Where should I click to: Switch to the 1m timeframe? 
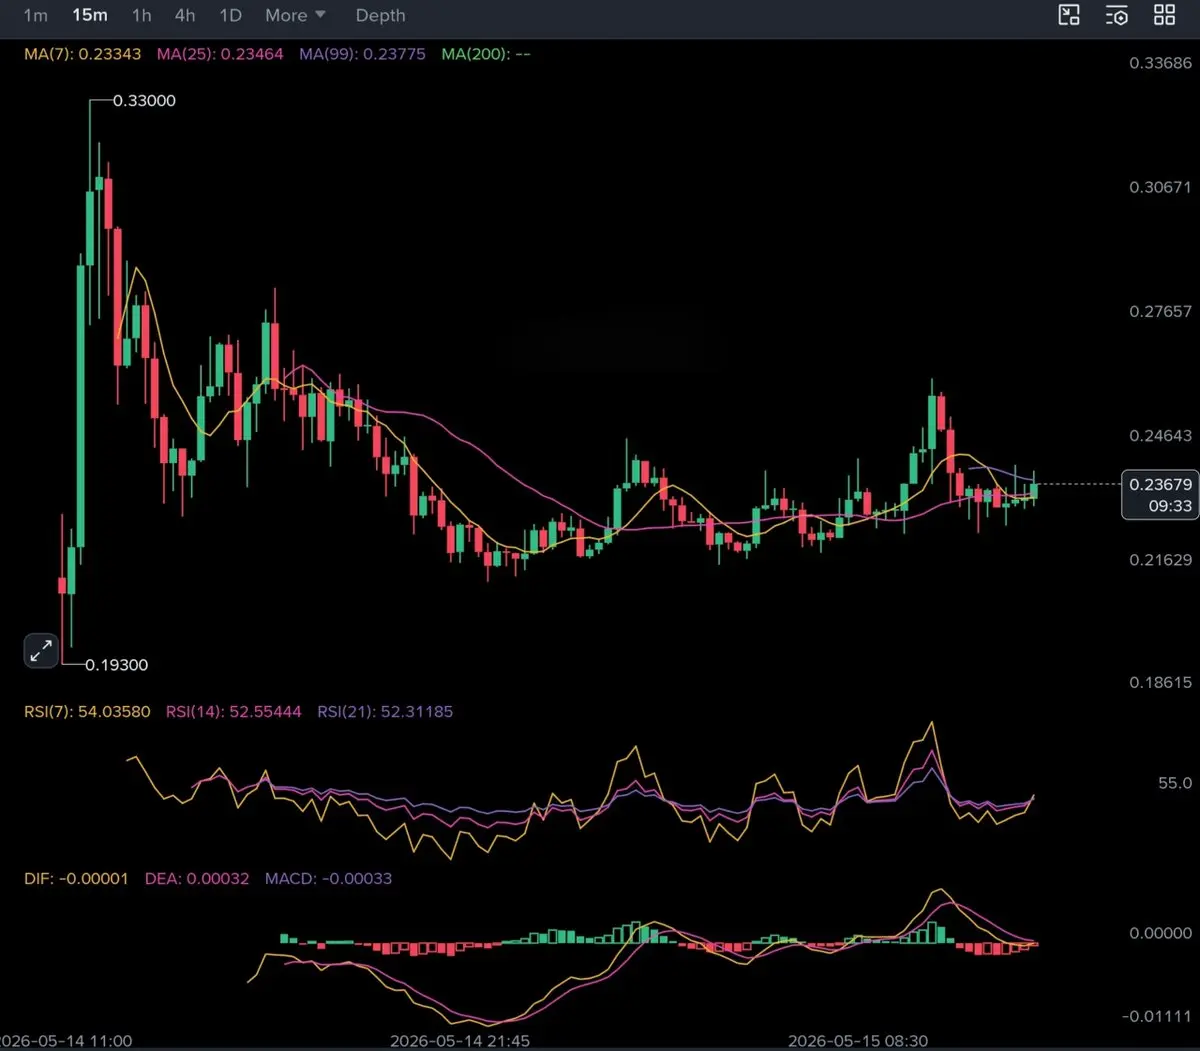[35, 15]
